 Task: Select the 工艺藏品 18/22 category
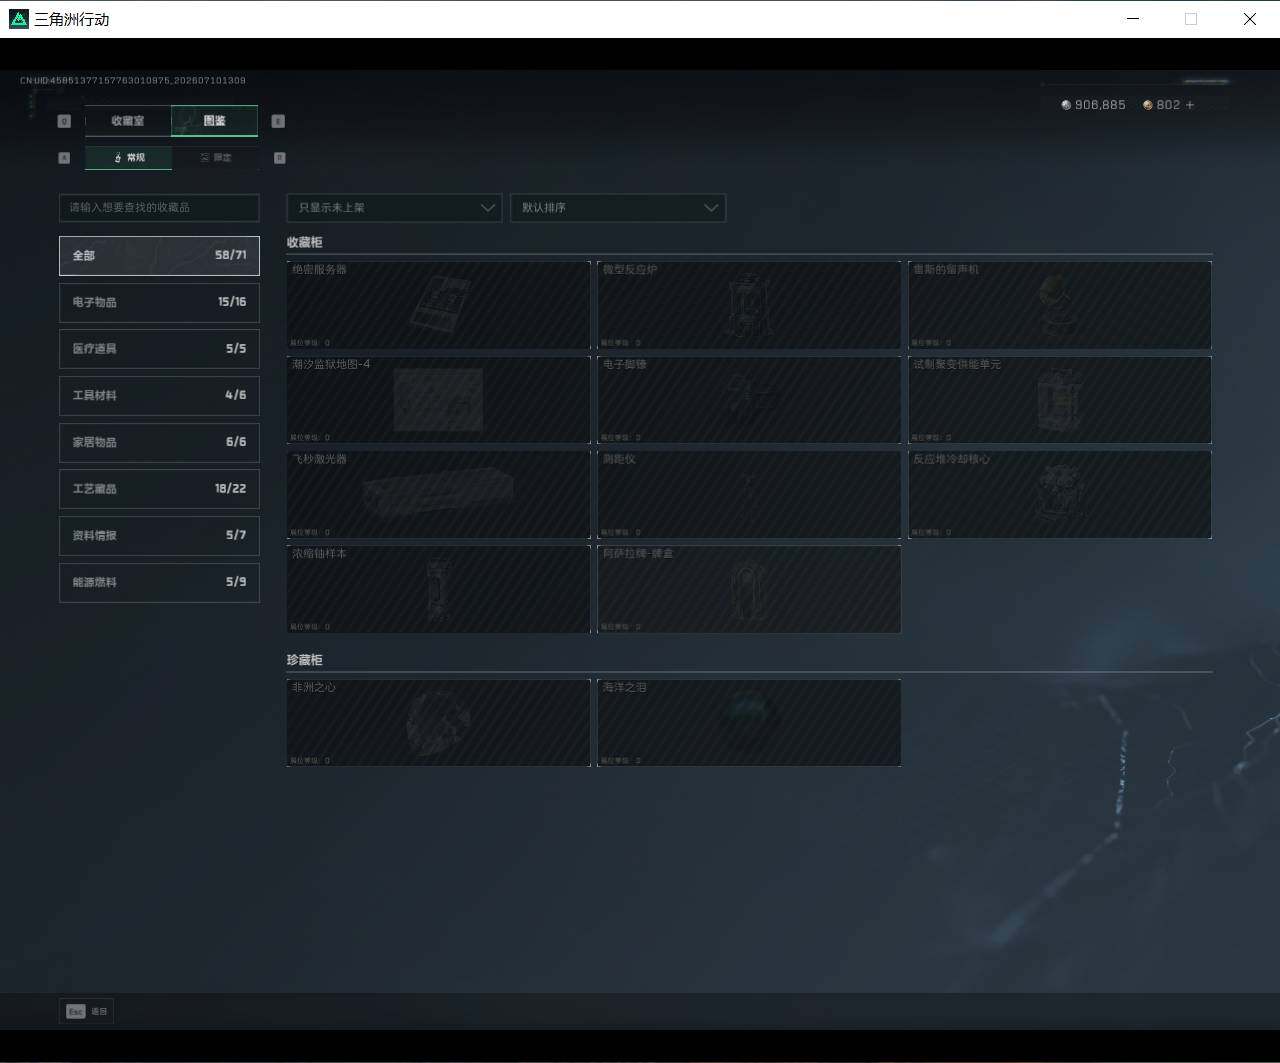click(159, 489)
